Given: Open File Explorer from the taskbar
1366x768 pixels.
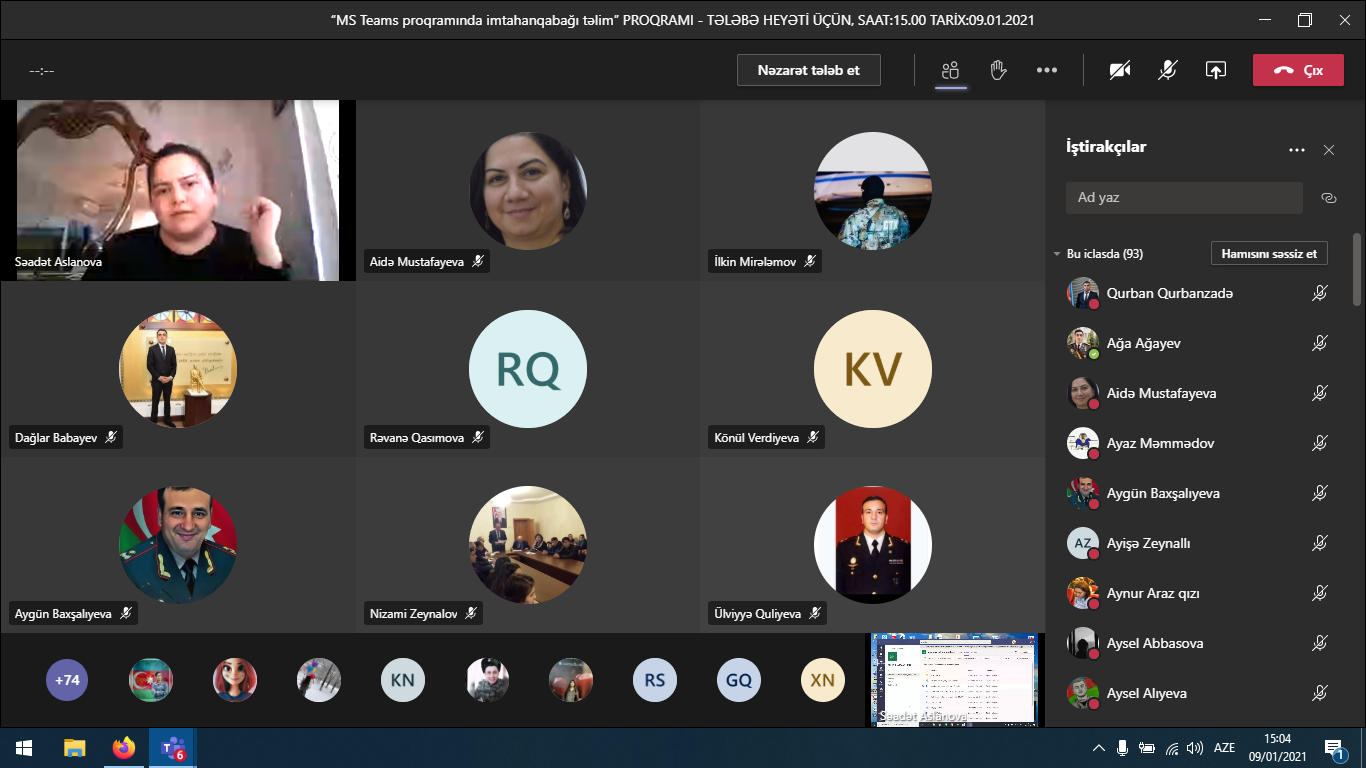Looking at the screenshot, I should click(x=75, y=748).
